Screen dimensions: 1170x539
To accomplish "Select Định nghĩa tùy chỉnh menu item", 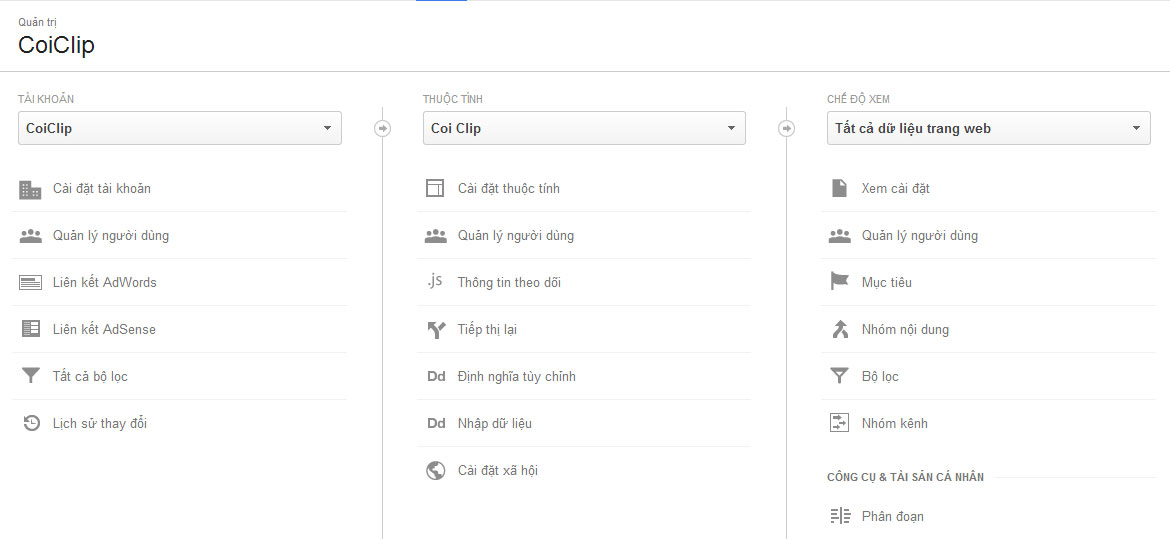I will 584,376.
